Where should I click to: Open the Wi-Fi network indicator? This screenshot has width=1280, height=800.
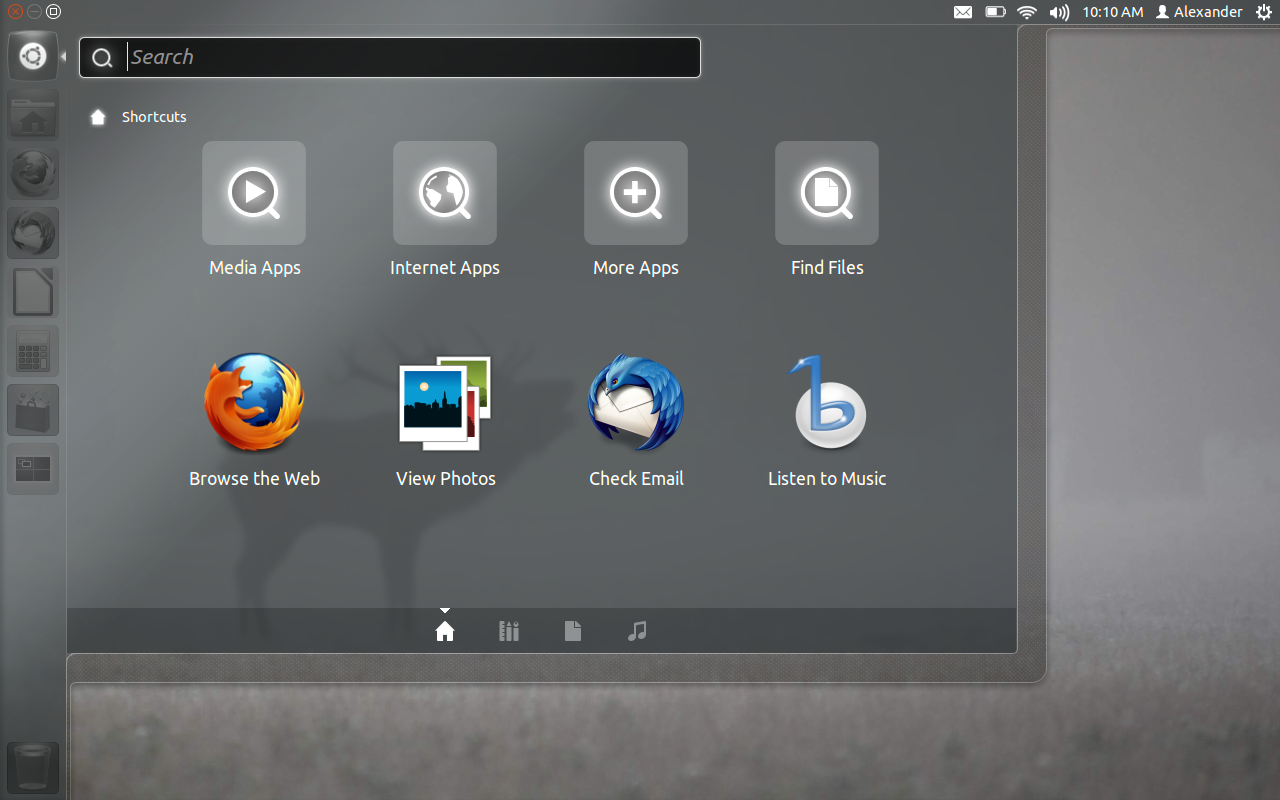1027,12
